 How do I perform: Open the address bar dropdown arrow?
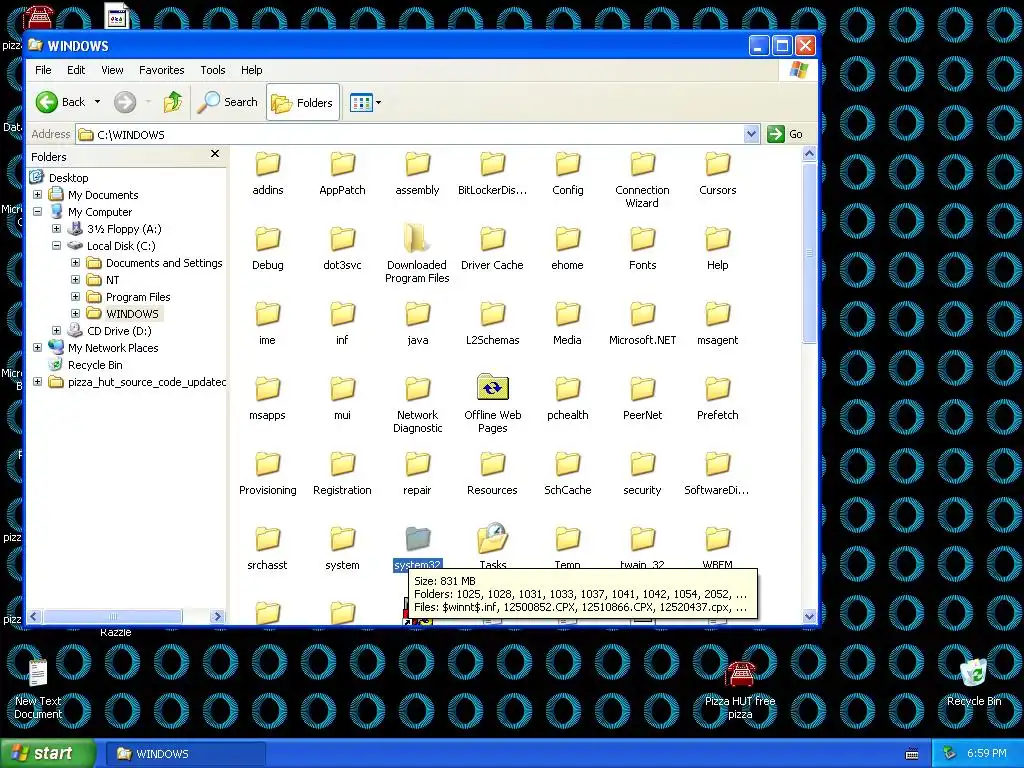click(751, 134)
